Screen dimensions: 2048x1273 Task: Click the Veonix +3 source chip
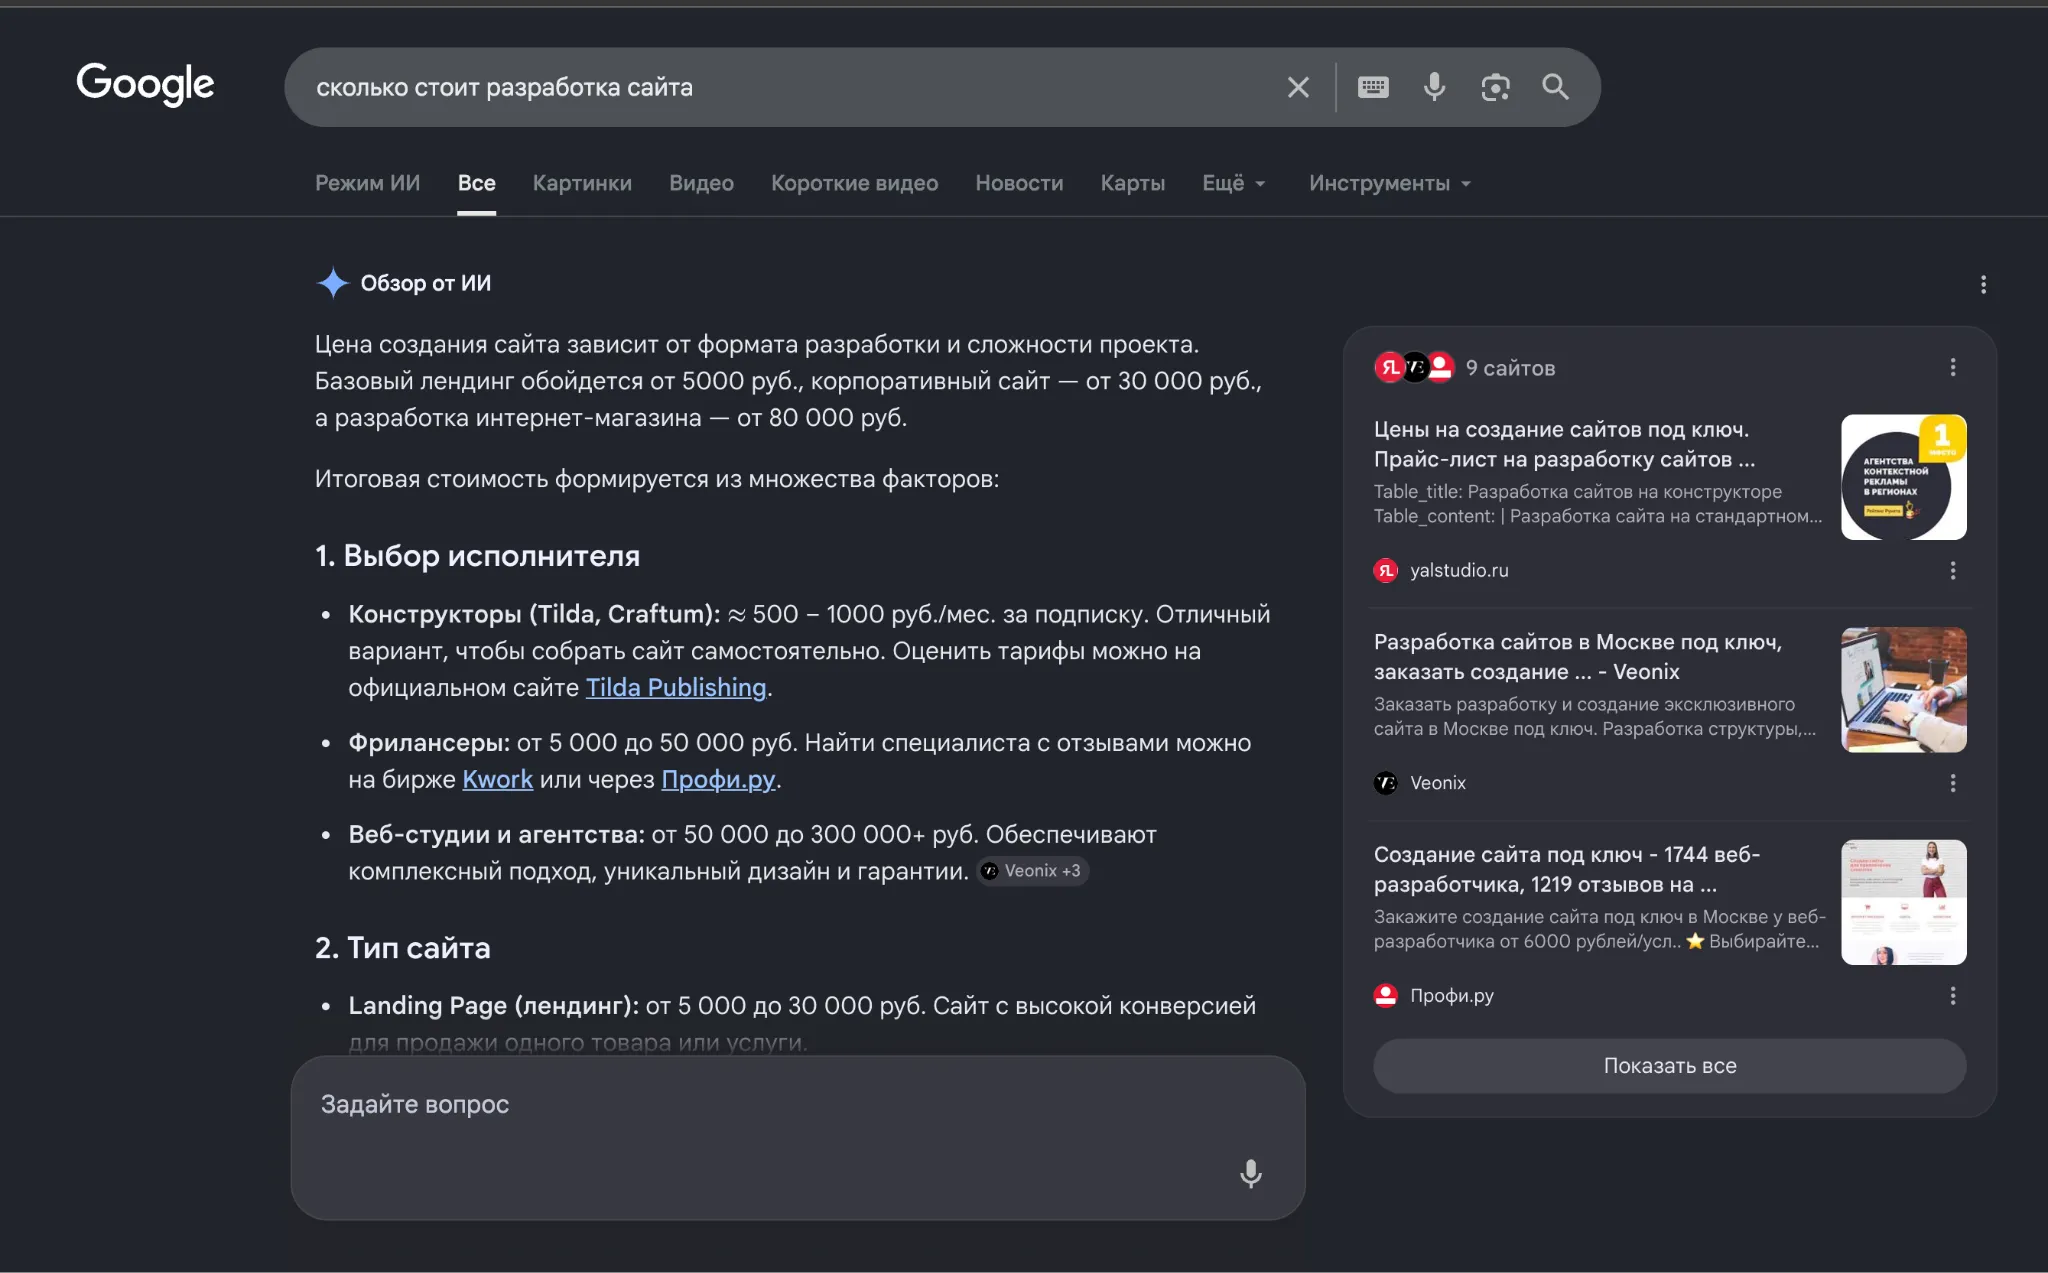click(x=1033, y=871)
